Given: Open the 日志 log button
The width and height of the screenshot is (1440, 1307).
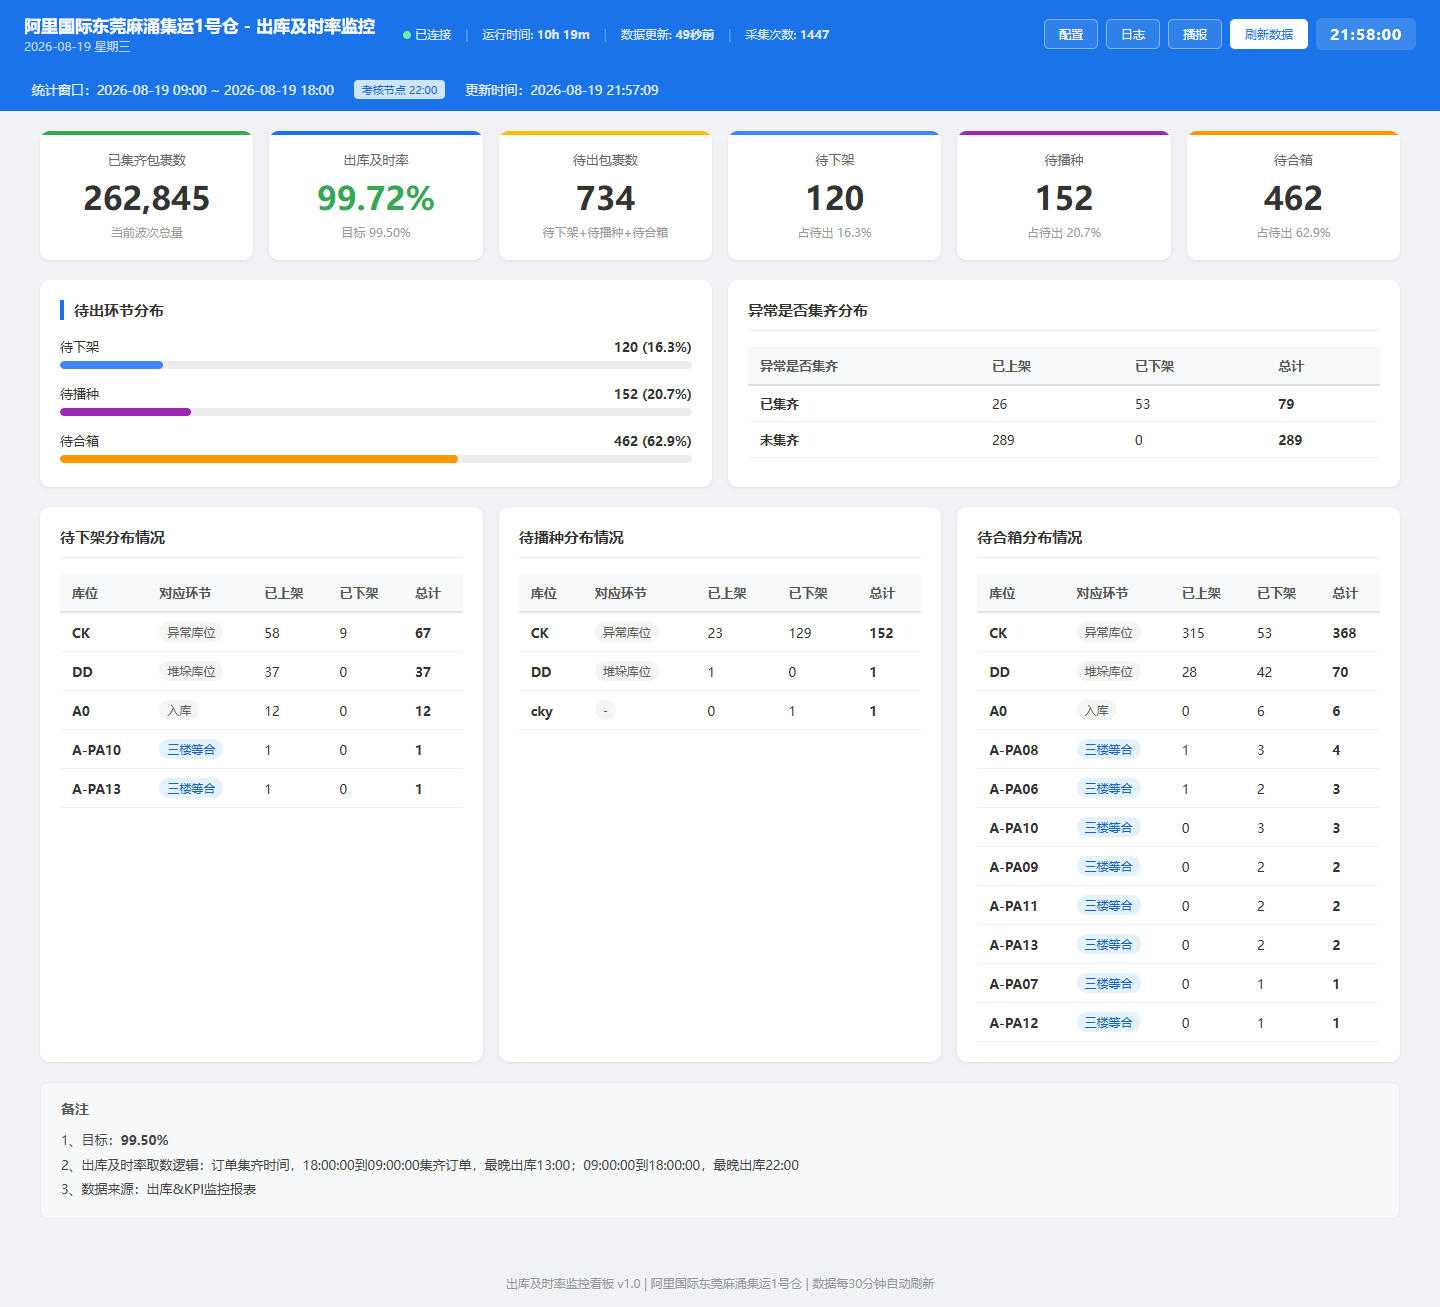Looking at the screenshot, I should tap(1133, 34).
